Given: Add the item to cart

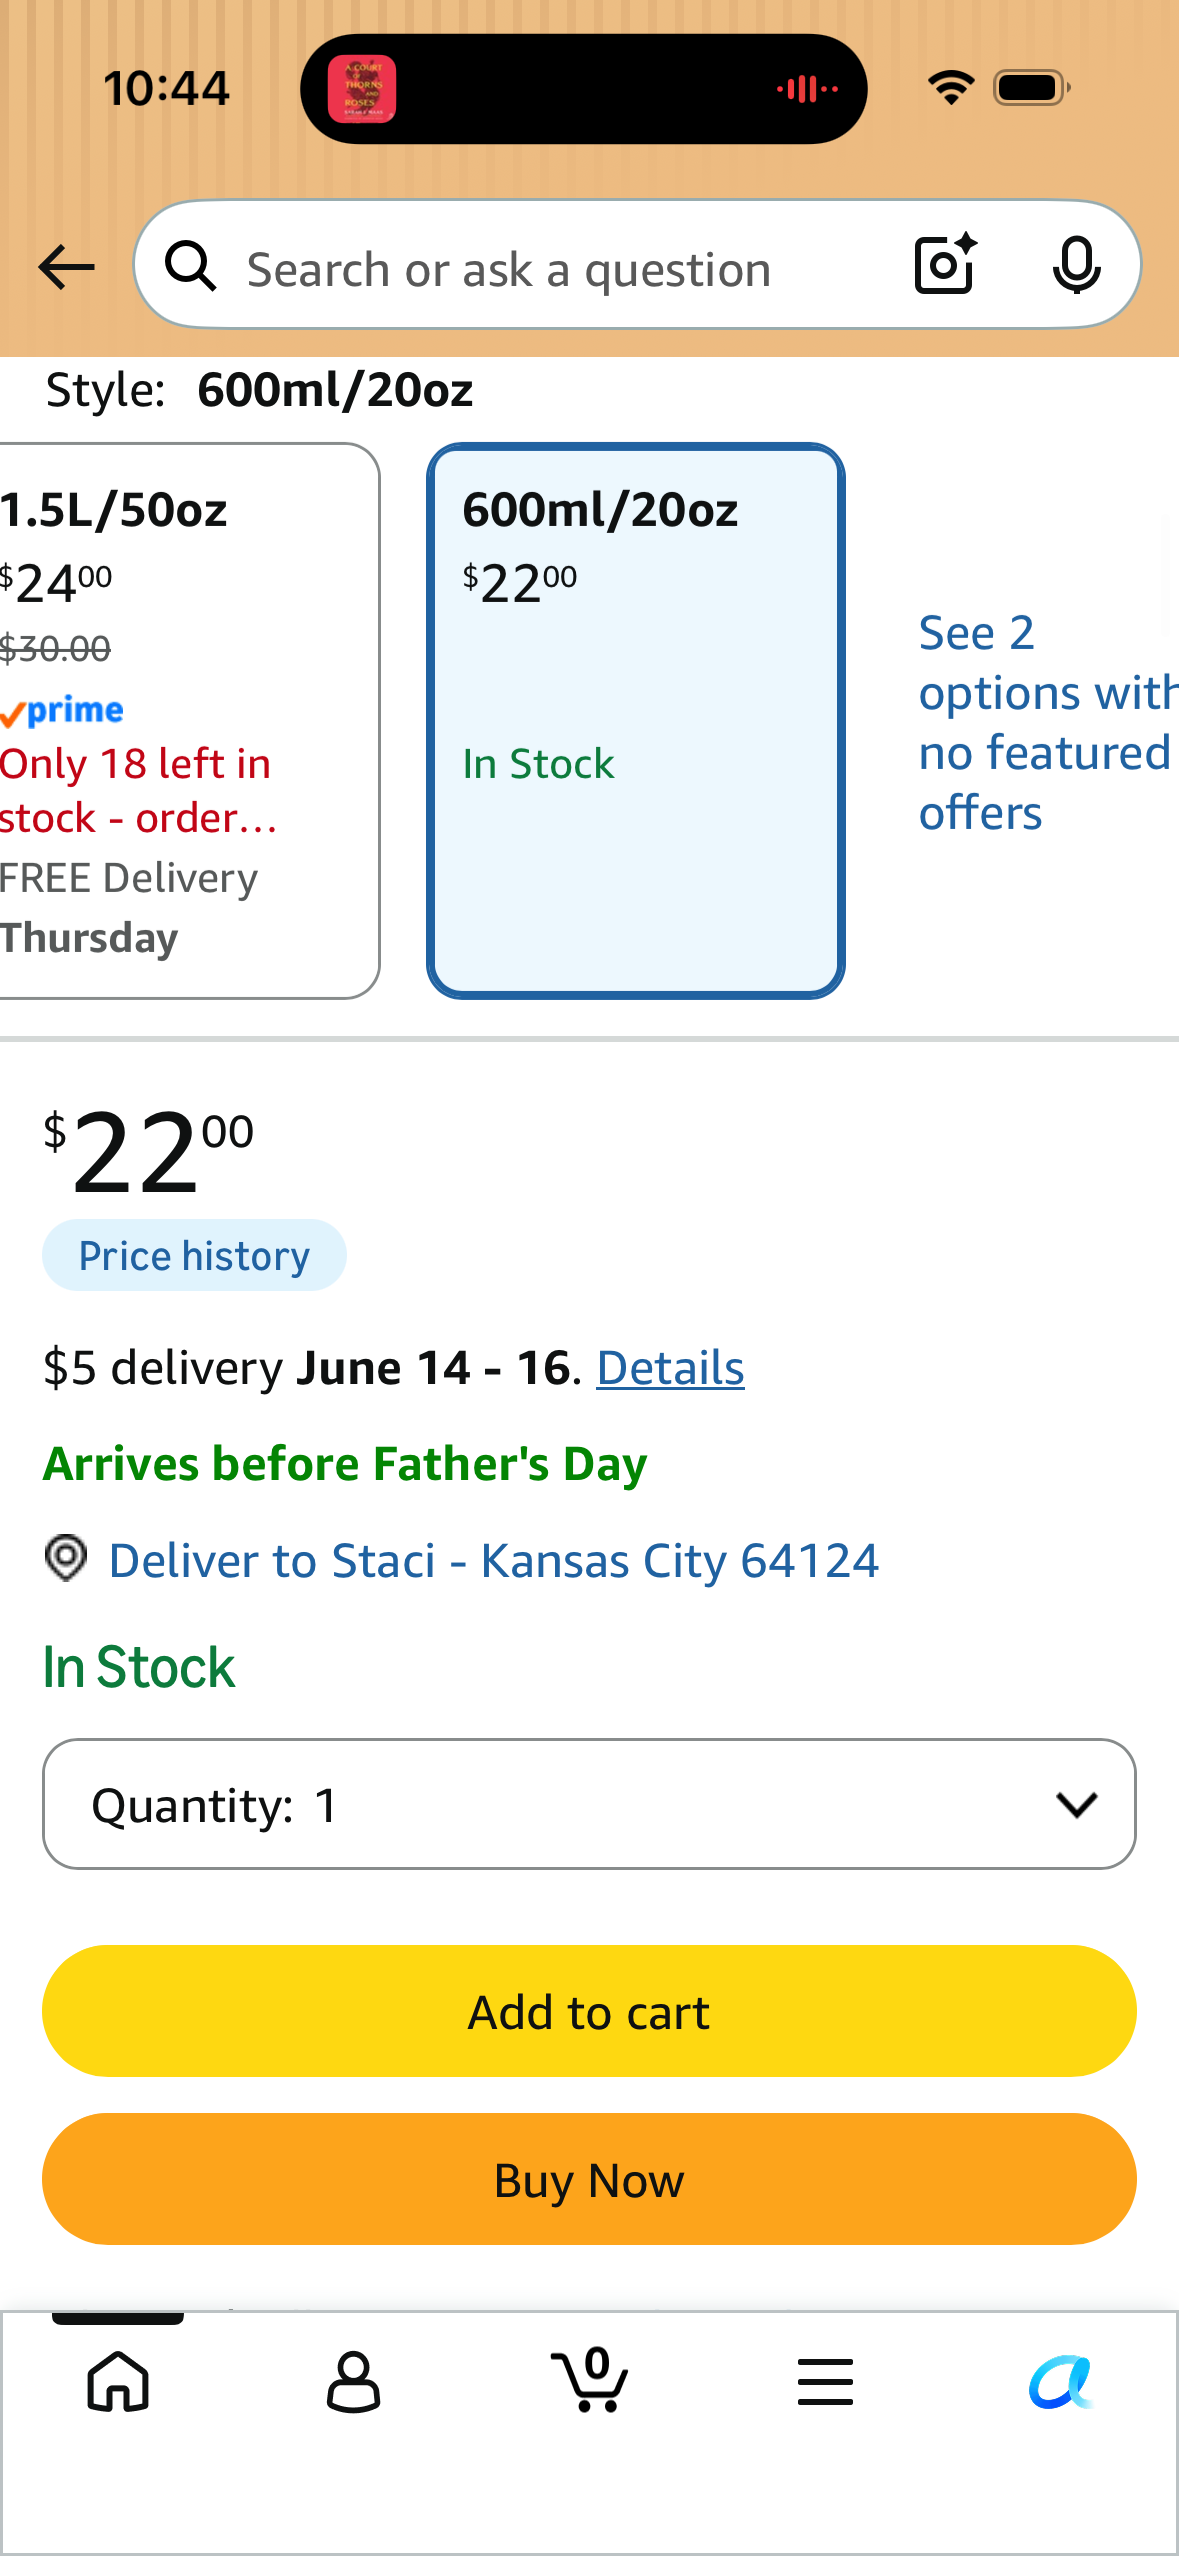Looking at the screenshot, I should pos(589,2011).
